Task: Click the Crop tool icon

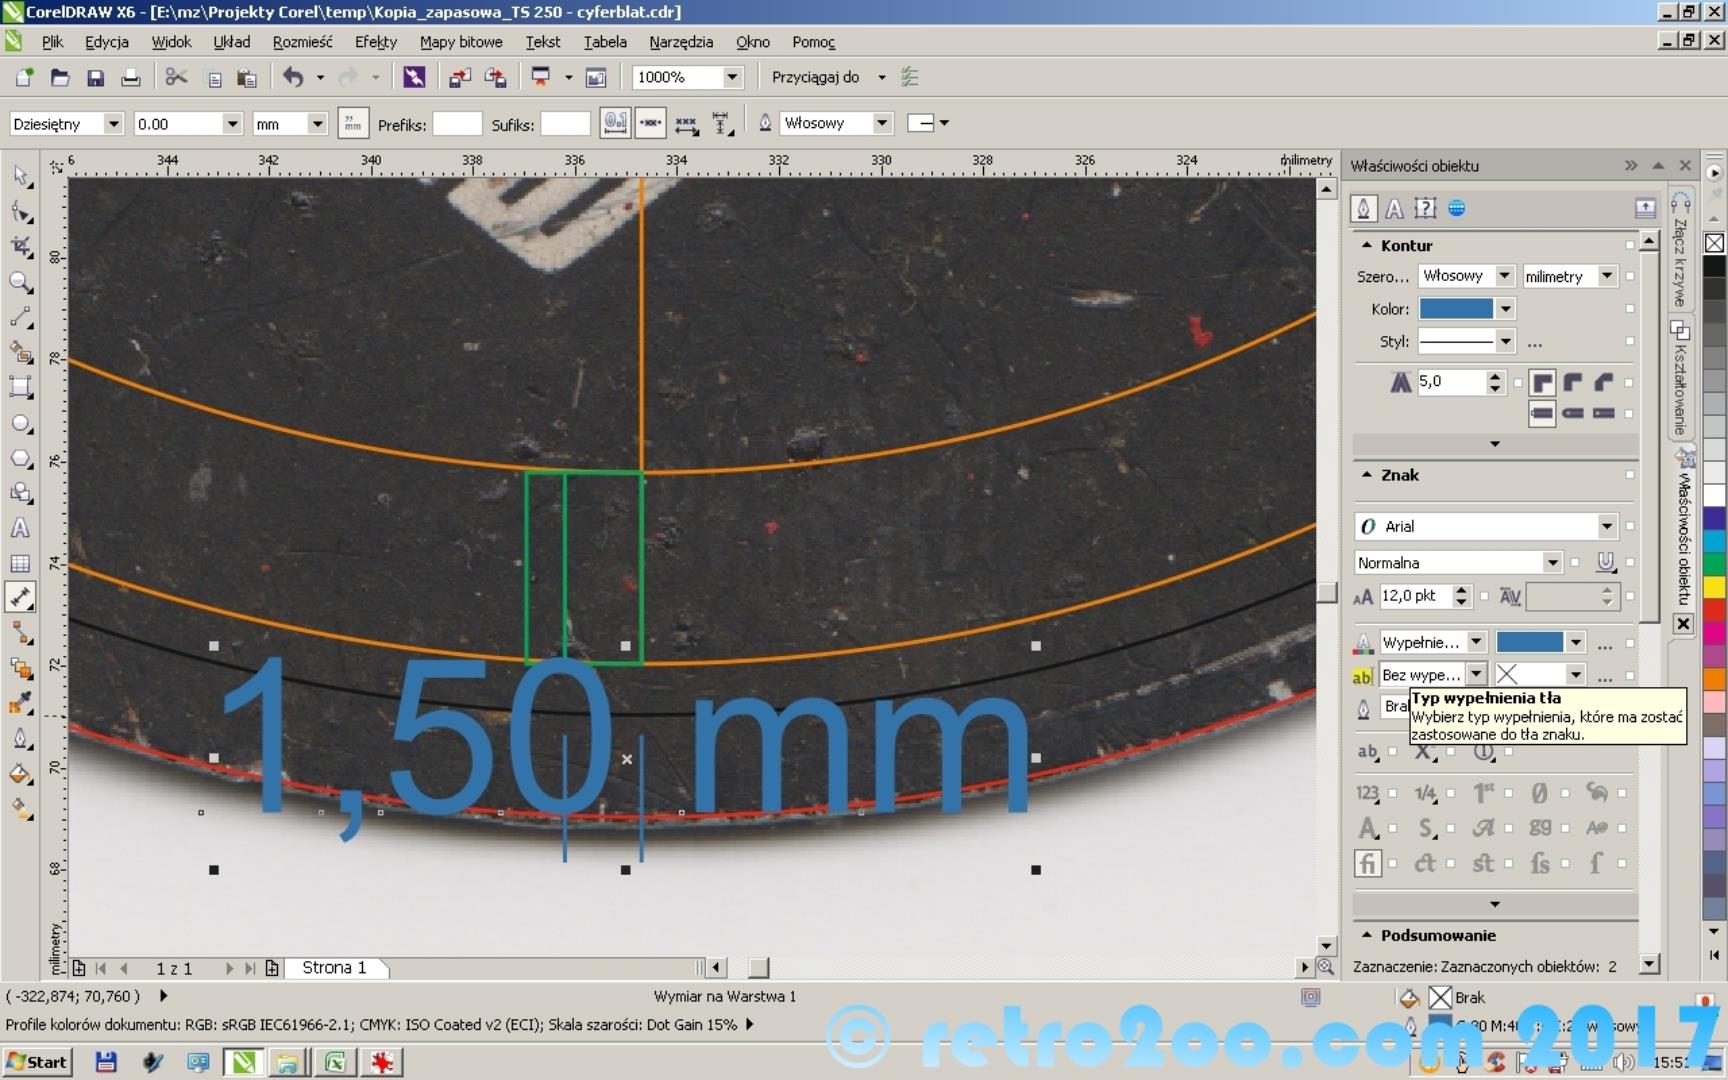Action: [x=21, y=247]
